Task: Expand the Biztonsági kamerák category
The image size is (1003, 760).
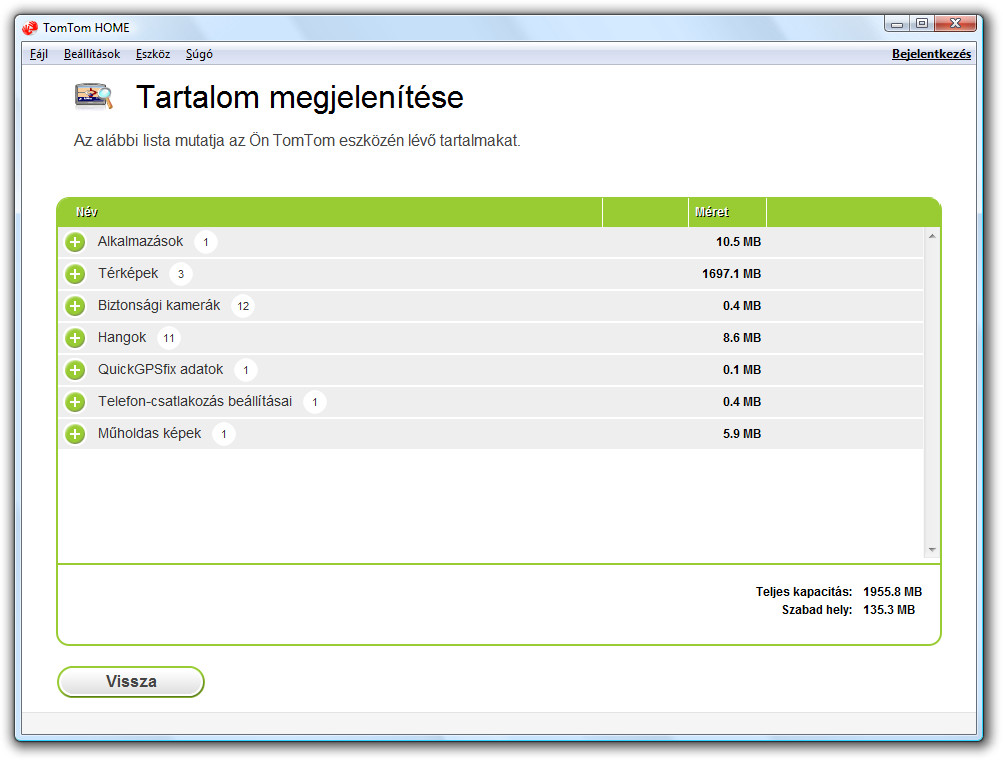Action: (75, 306)
